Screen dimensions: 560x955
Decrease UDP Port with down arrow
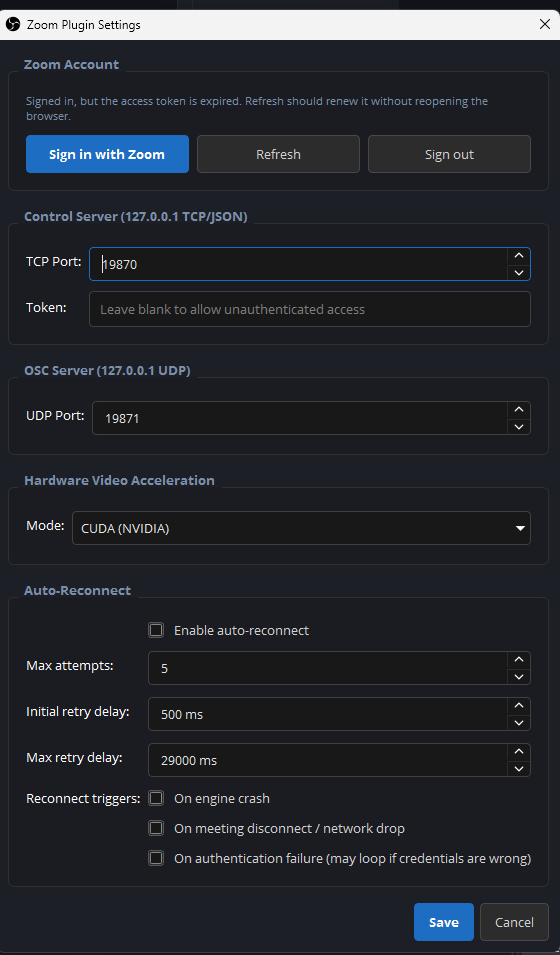click(519, 426)
